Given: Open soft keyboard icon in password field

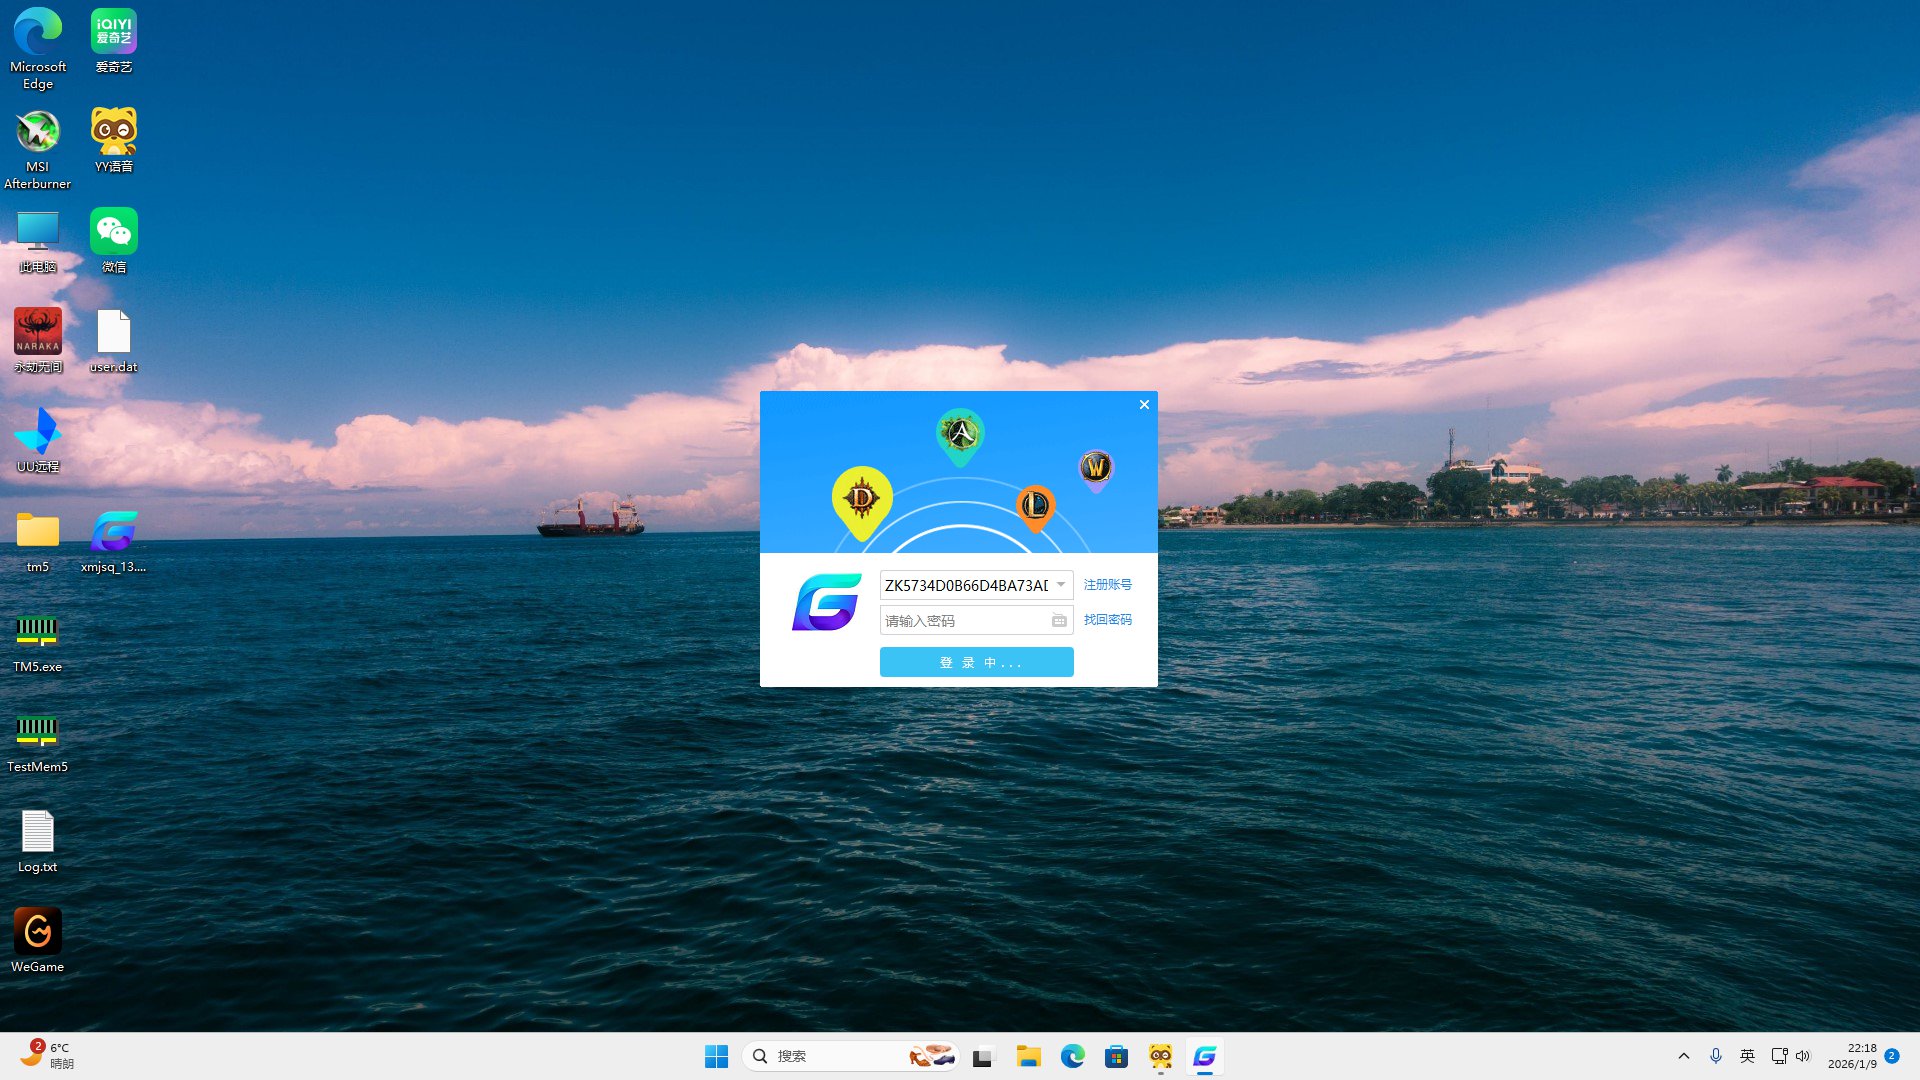Looking at the screenshot, I should (1059, 621).
